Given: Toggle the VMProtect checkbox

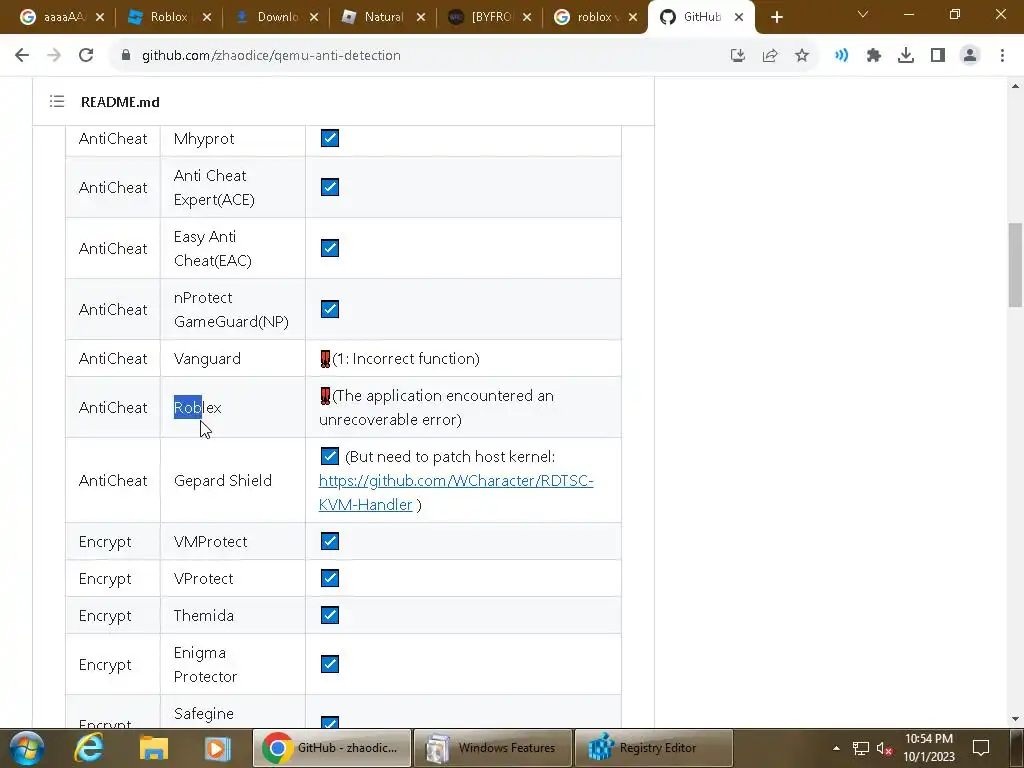Looking at the screenshot, I should tap(330, 541).
